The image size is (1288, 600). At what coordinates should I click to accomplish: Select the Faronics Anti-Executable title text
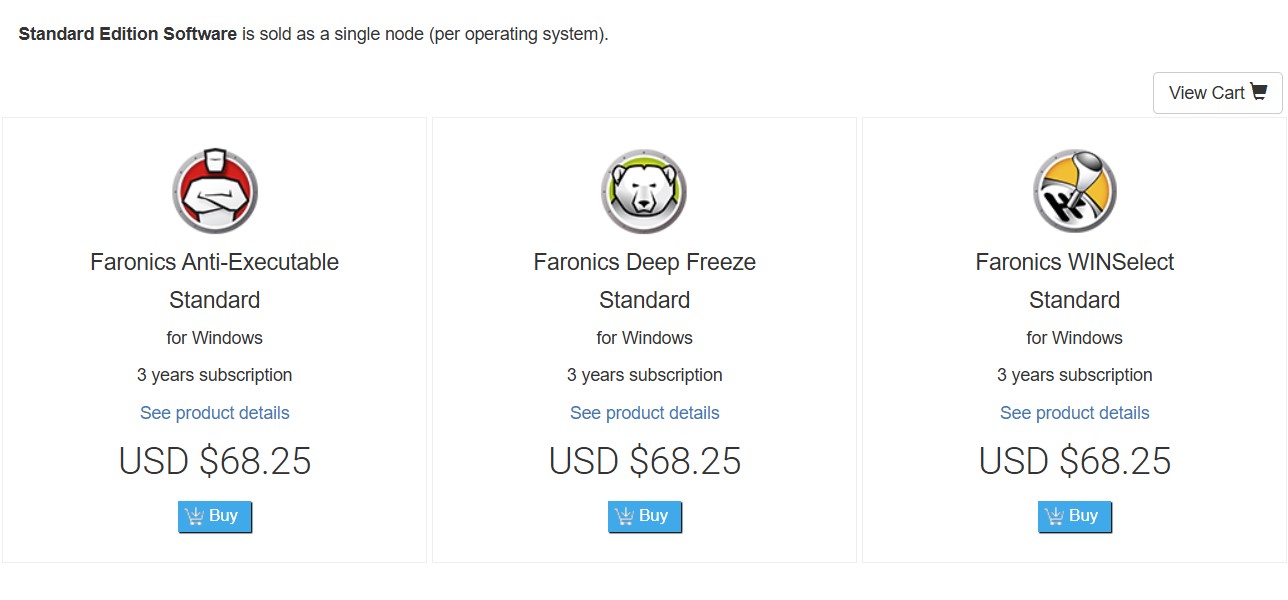[215, 262]
